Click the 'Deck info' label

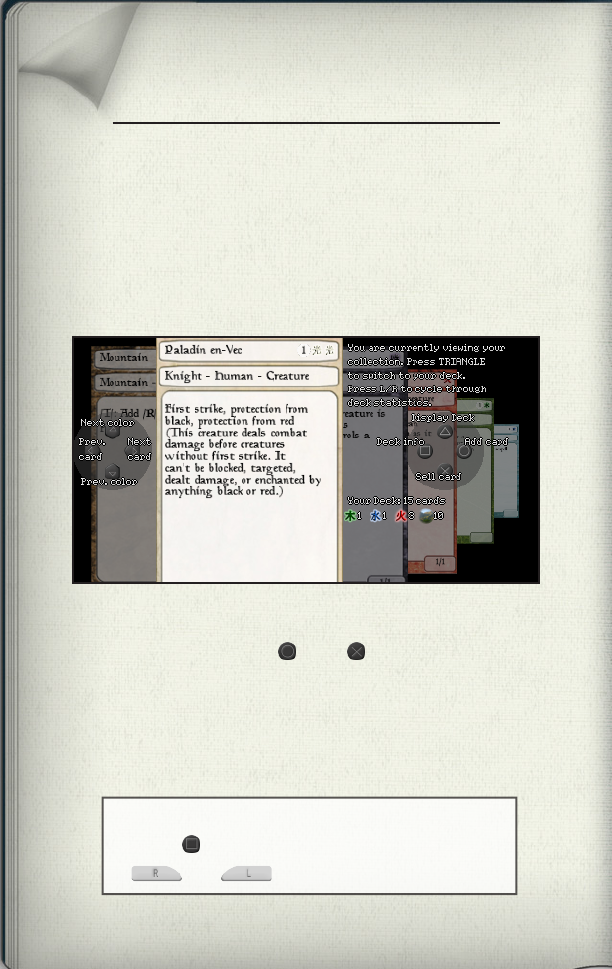coord(400,442)
